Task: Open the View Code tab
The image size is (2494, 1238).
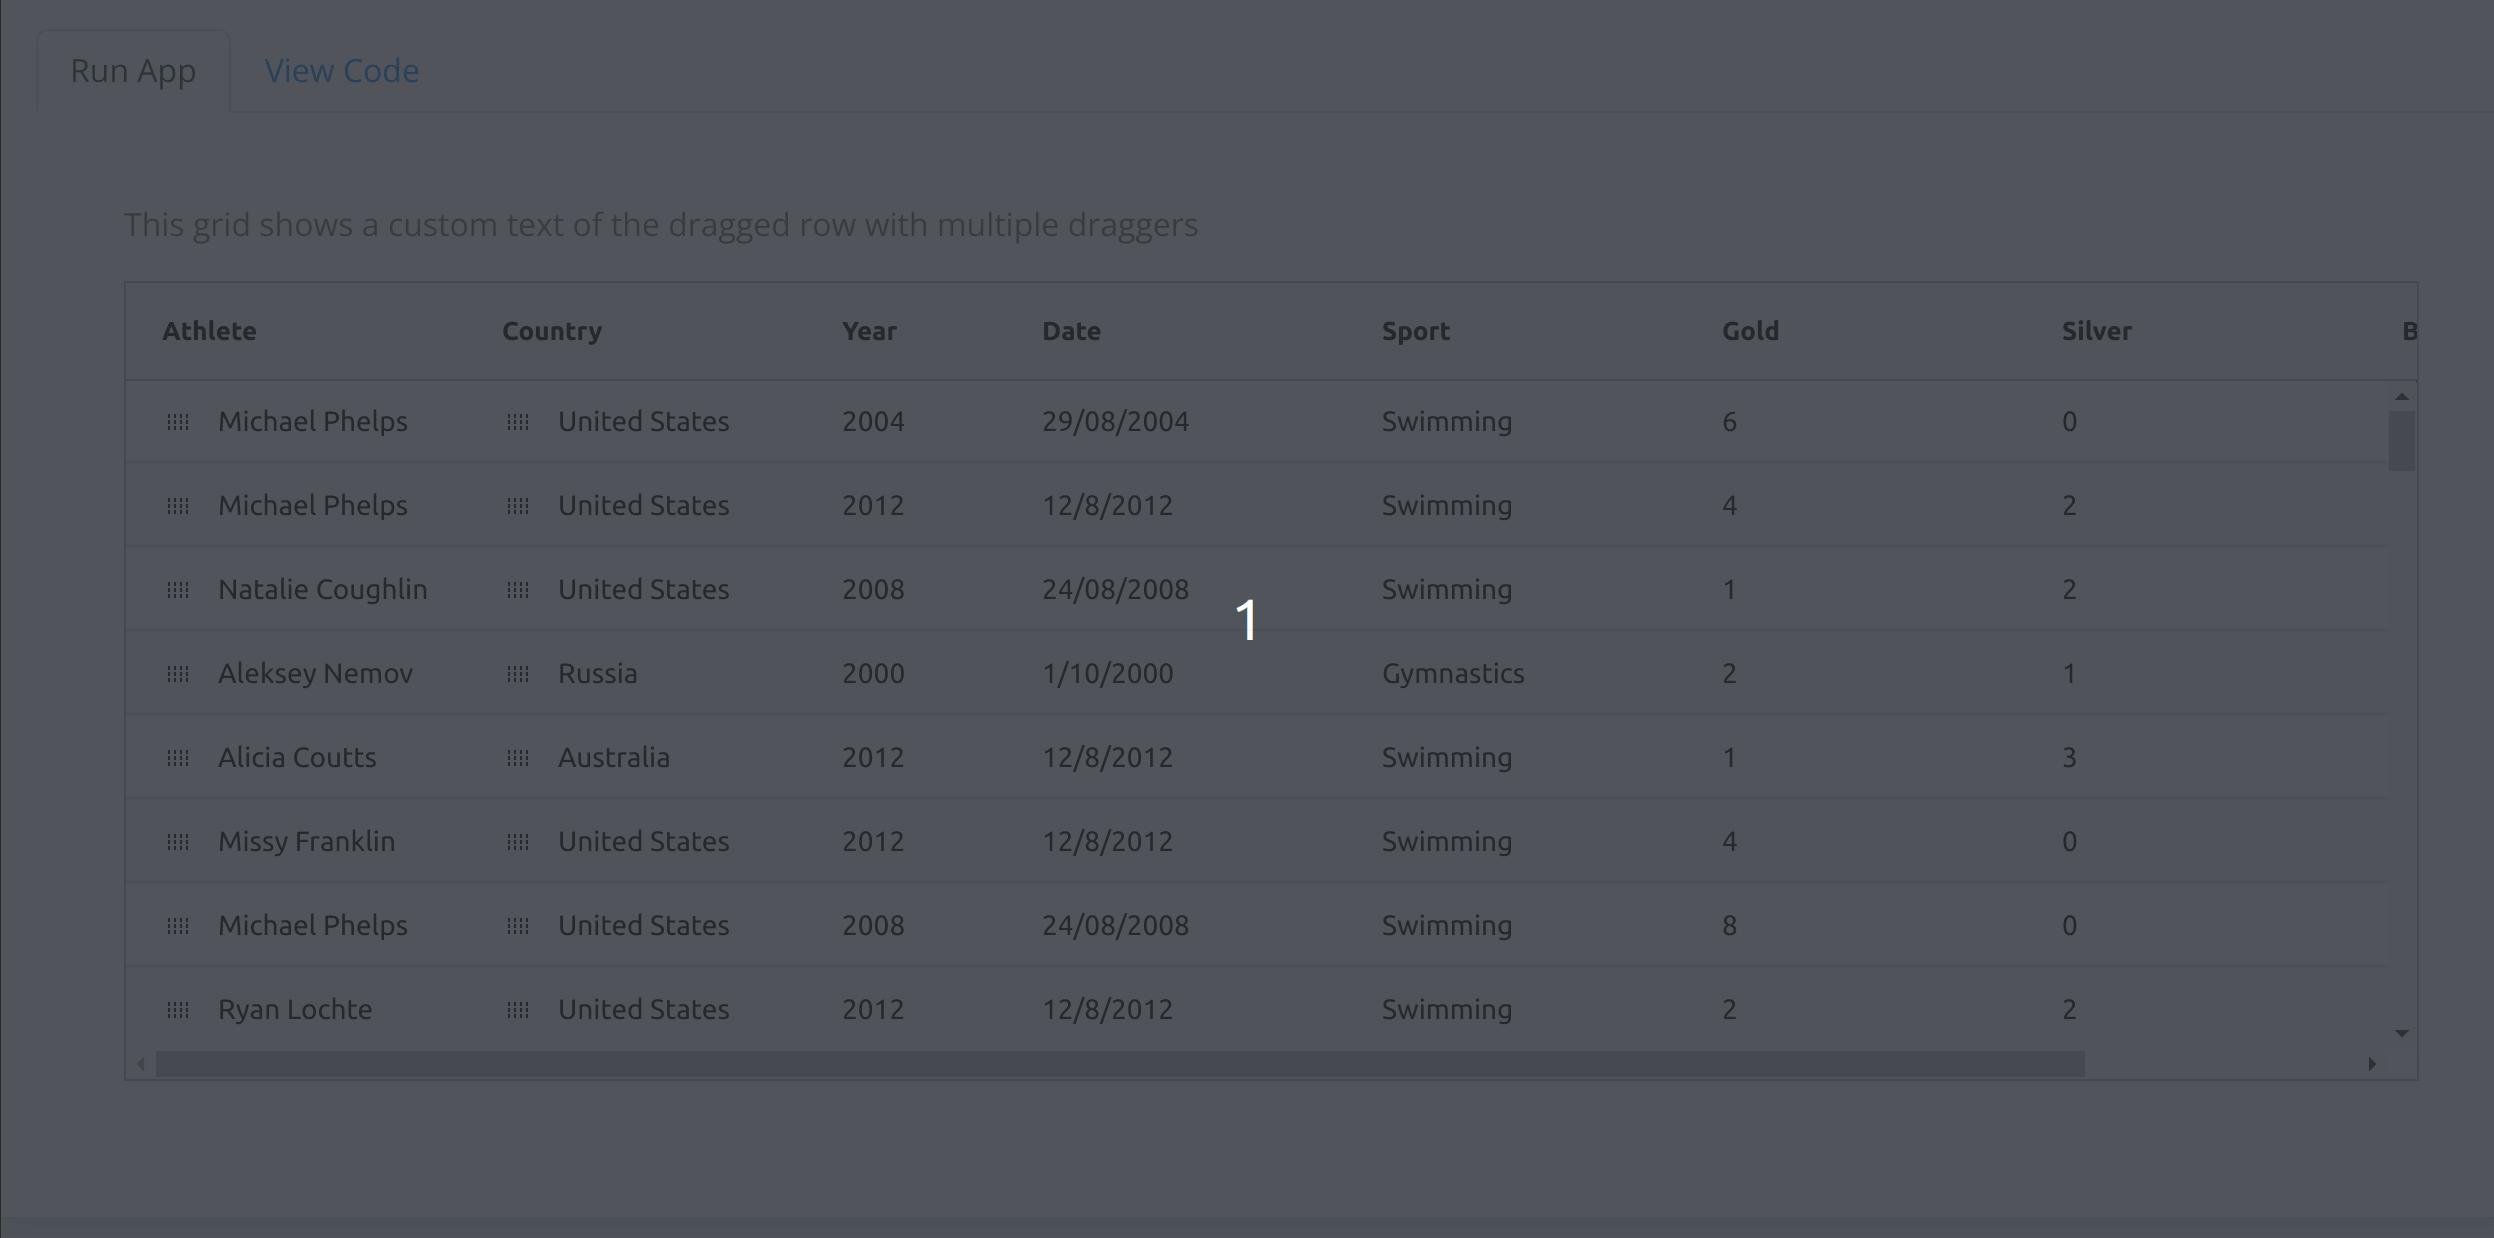Action: coord(341,71)
